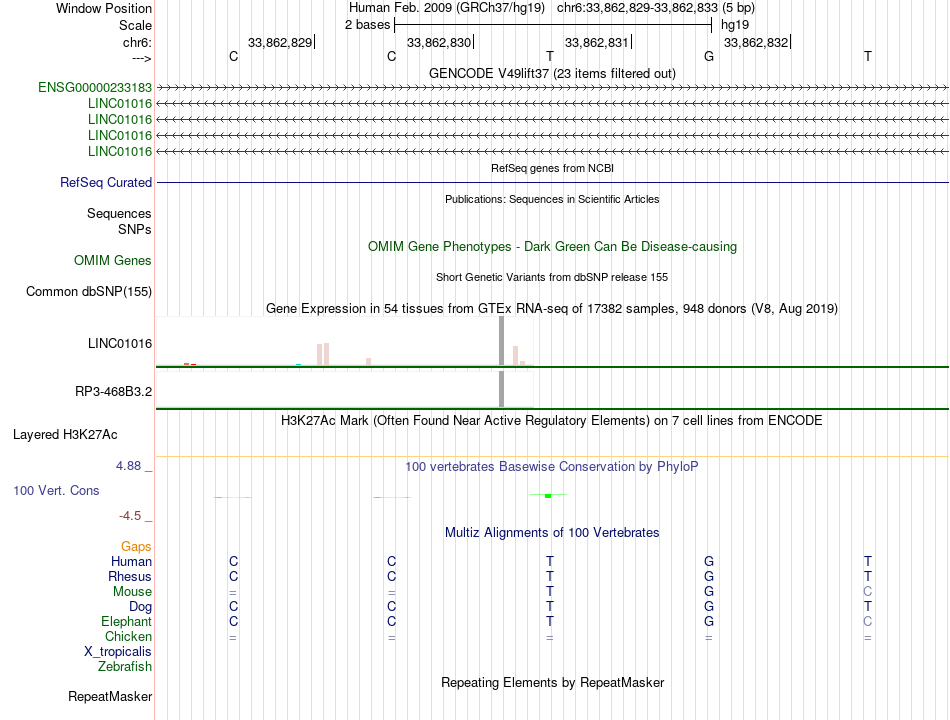Viewport: 950px width, 720px height.
Task: Open Publications: Sequences in Scientific Articles title
Action: point(552,199)
